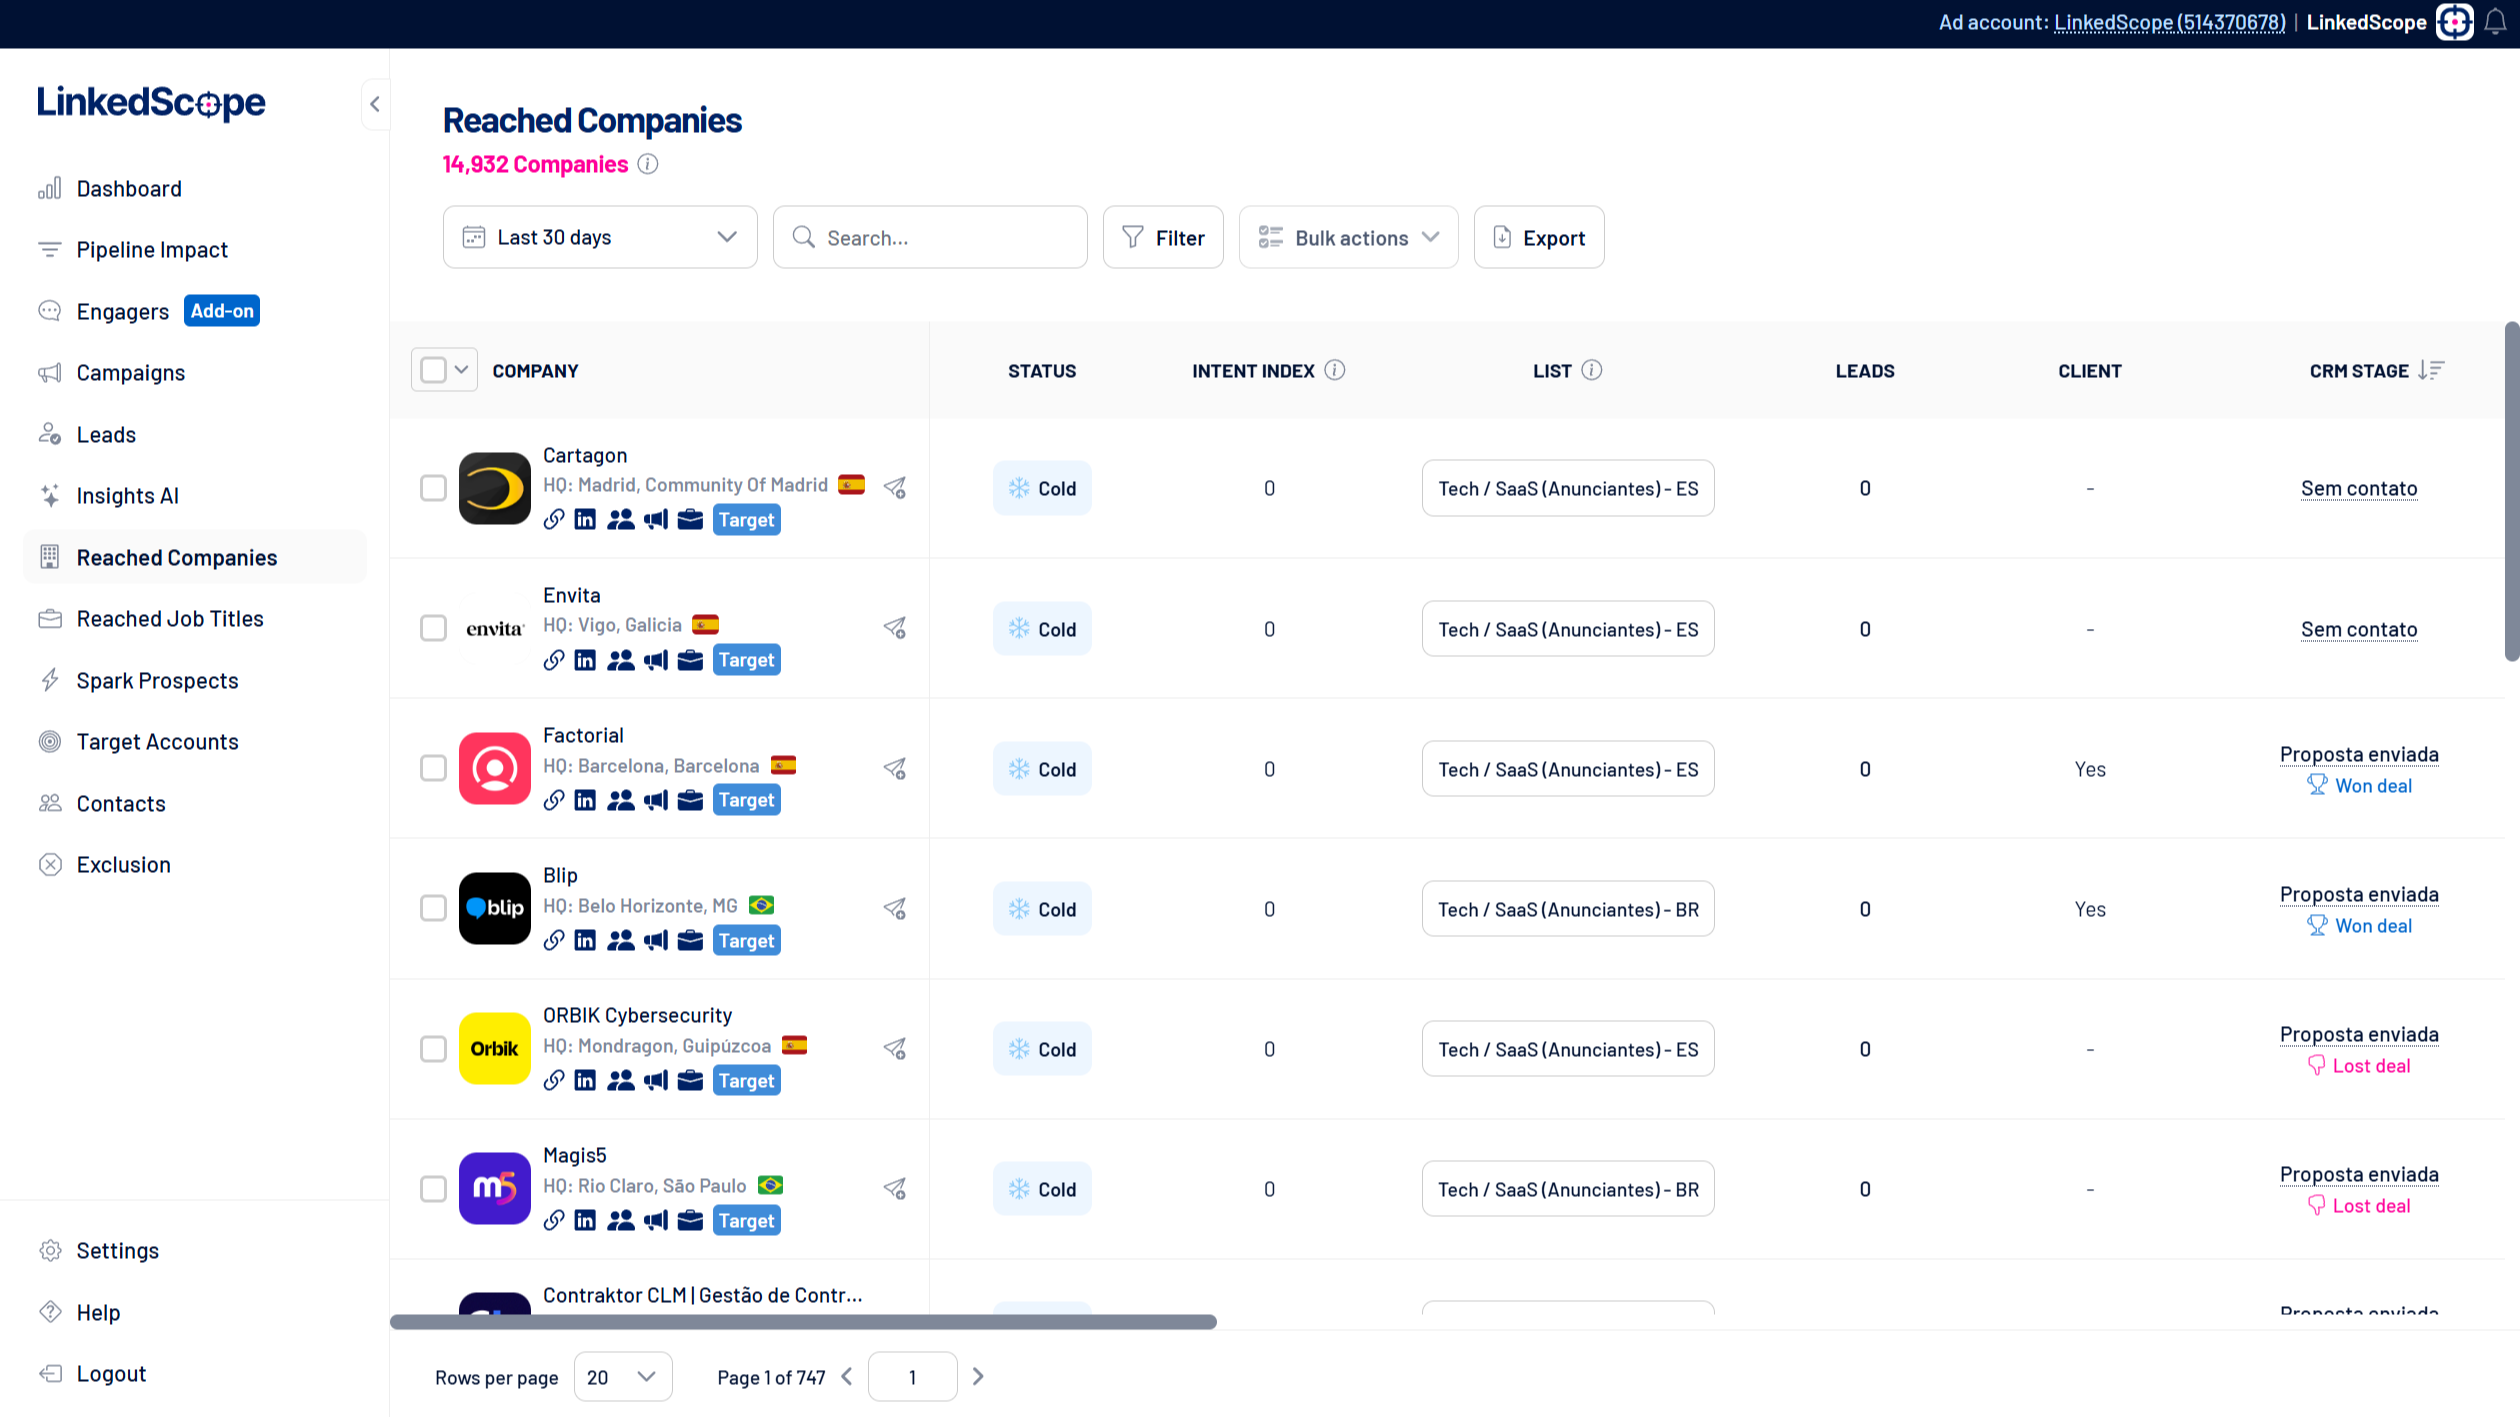2520x1417 pixels.
Task: Expand the Bulk actions dropdown
Action: click(x=1348, y=237)
